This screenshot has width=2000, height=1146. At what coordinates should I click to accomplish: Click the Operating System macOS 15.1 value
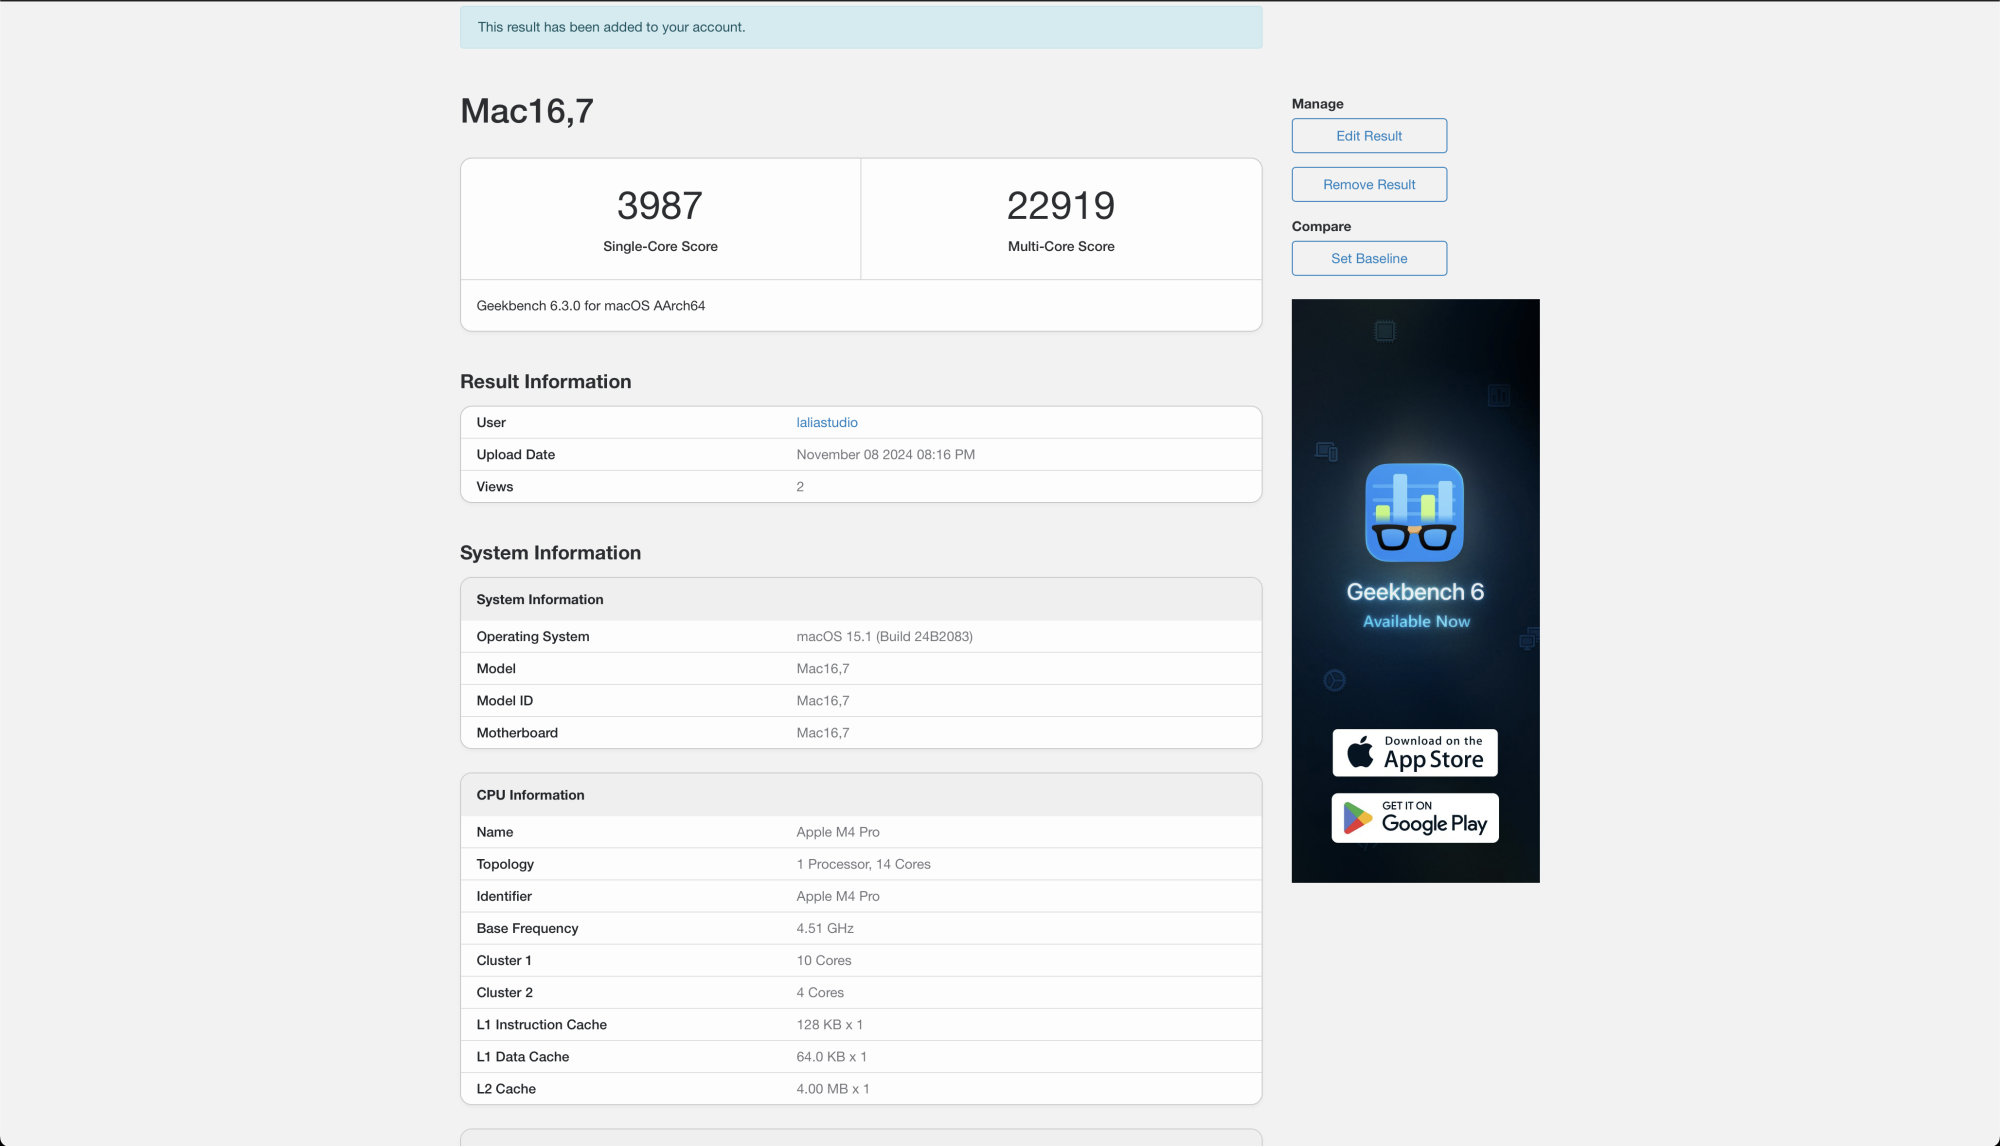[884, 637]
